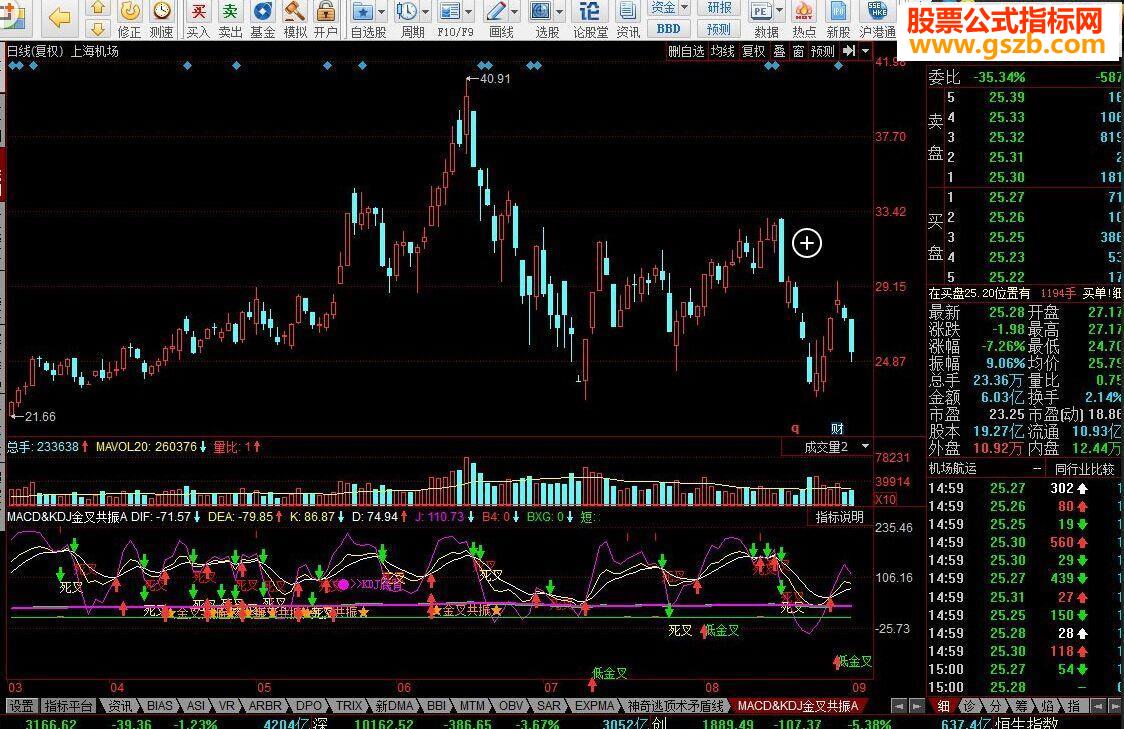Image resolution: width=1124 pixels, height=729 pixels.
Task: Select the 筹 chips tab
Action: coord(1021,706)
